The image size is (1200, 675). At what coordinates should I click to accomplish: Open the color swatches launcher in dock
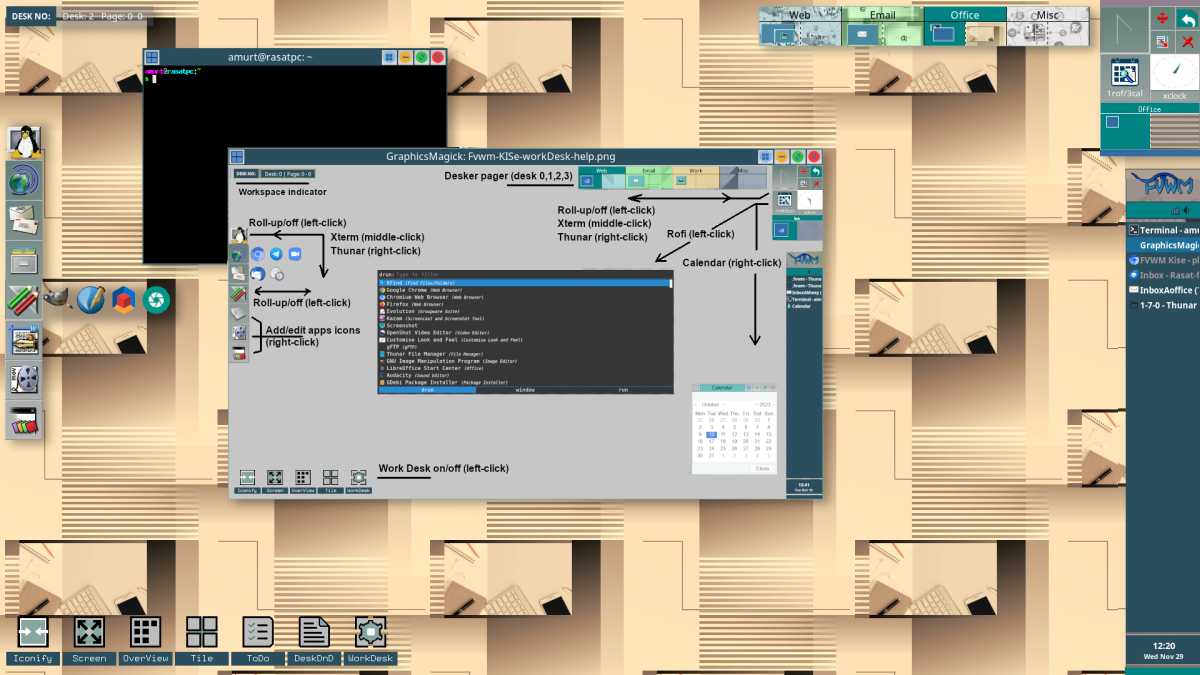coord(24,420)
